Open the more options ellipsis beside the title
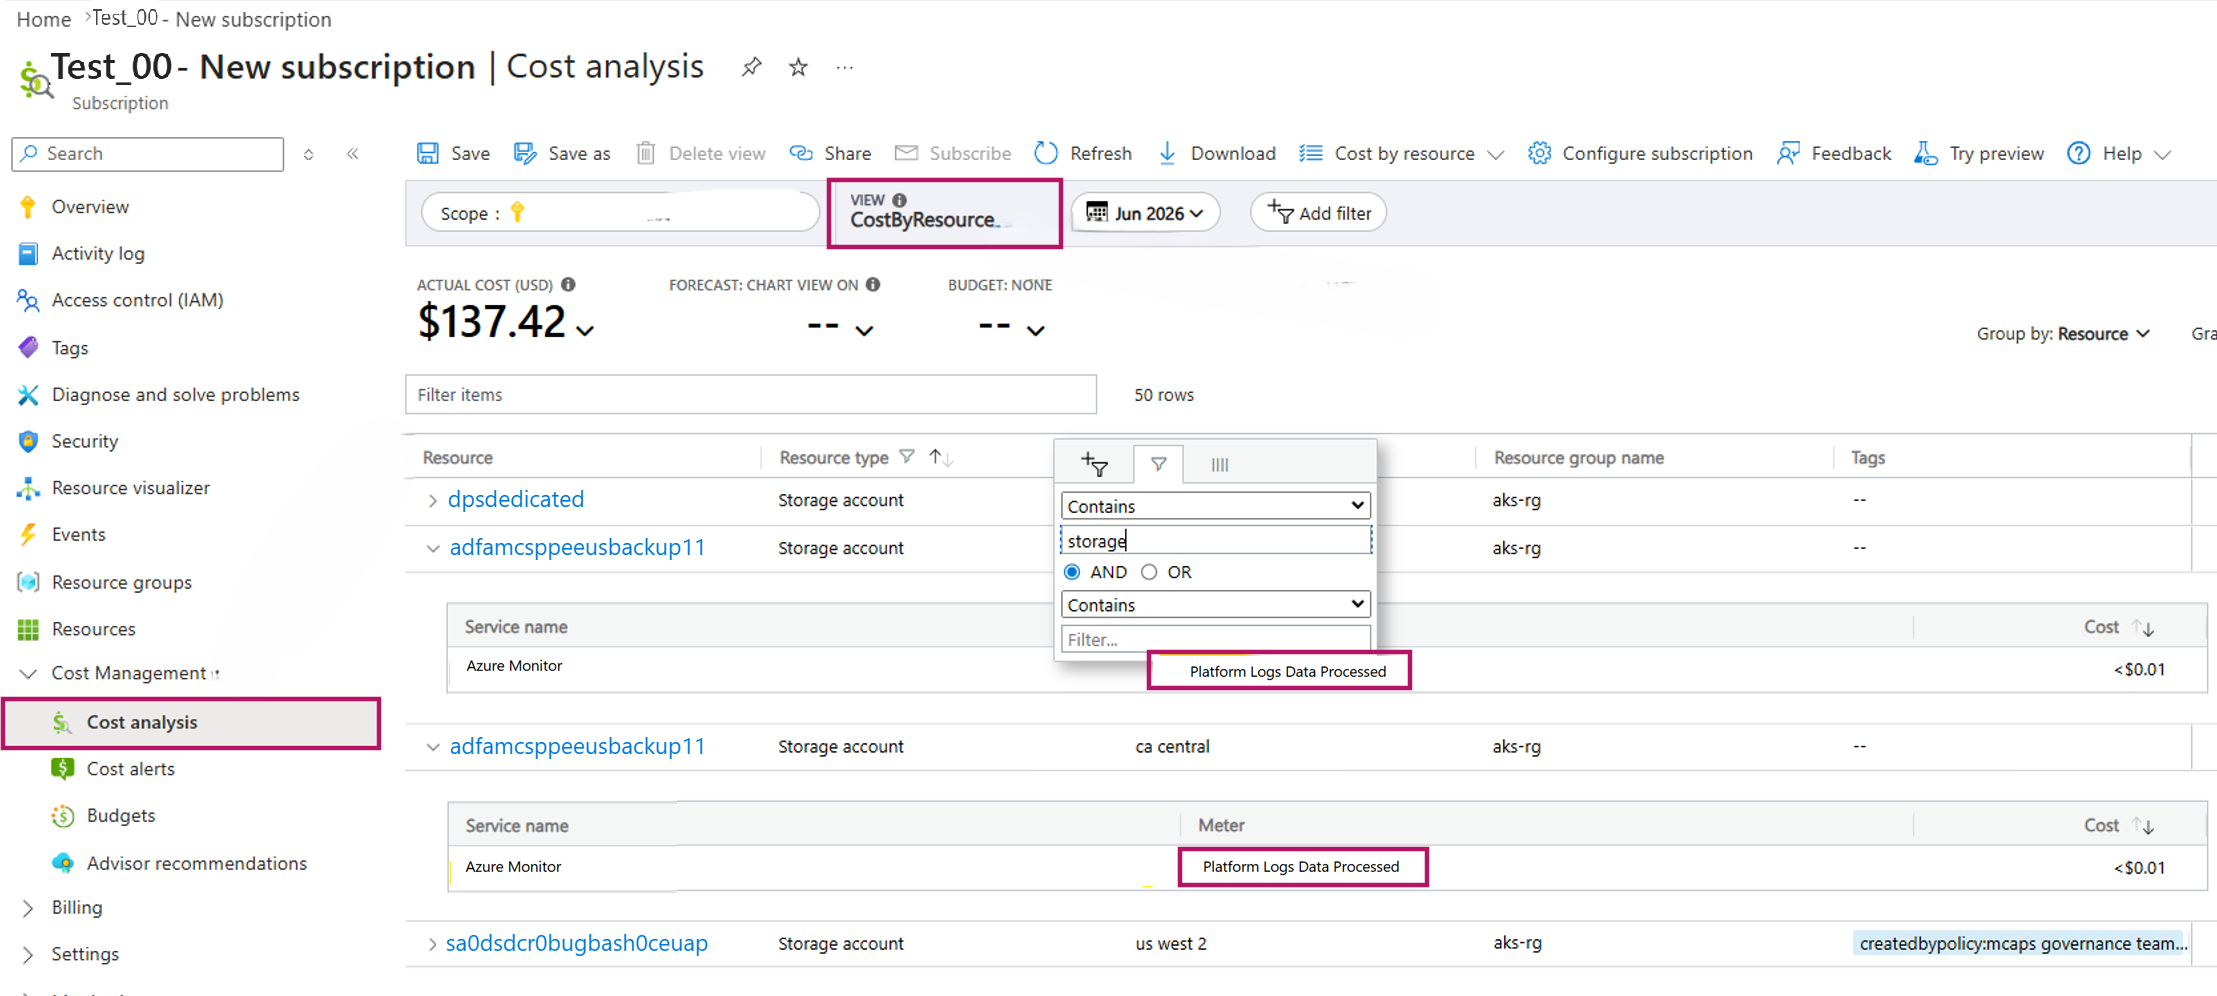Screen dimensions: 2217x996 pos(845,68)
